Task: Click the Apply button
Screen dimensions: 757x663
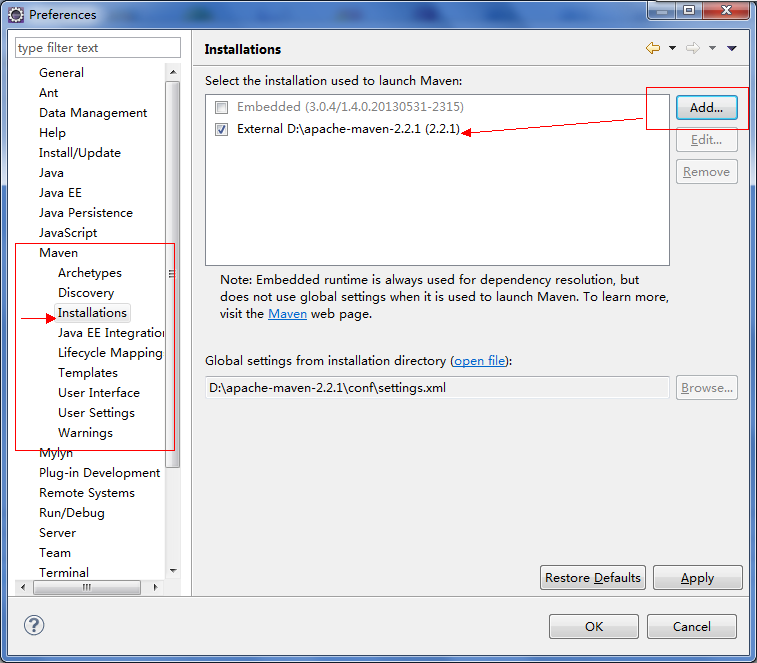Action: (x=697, y=578)
